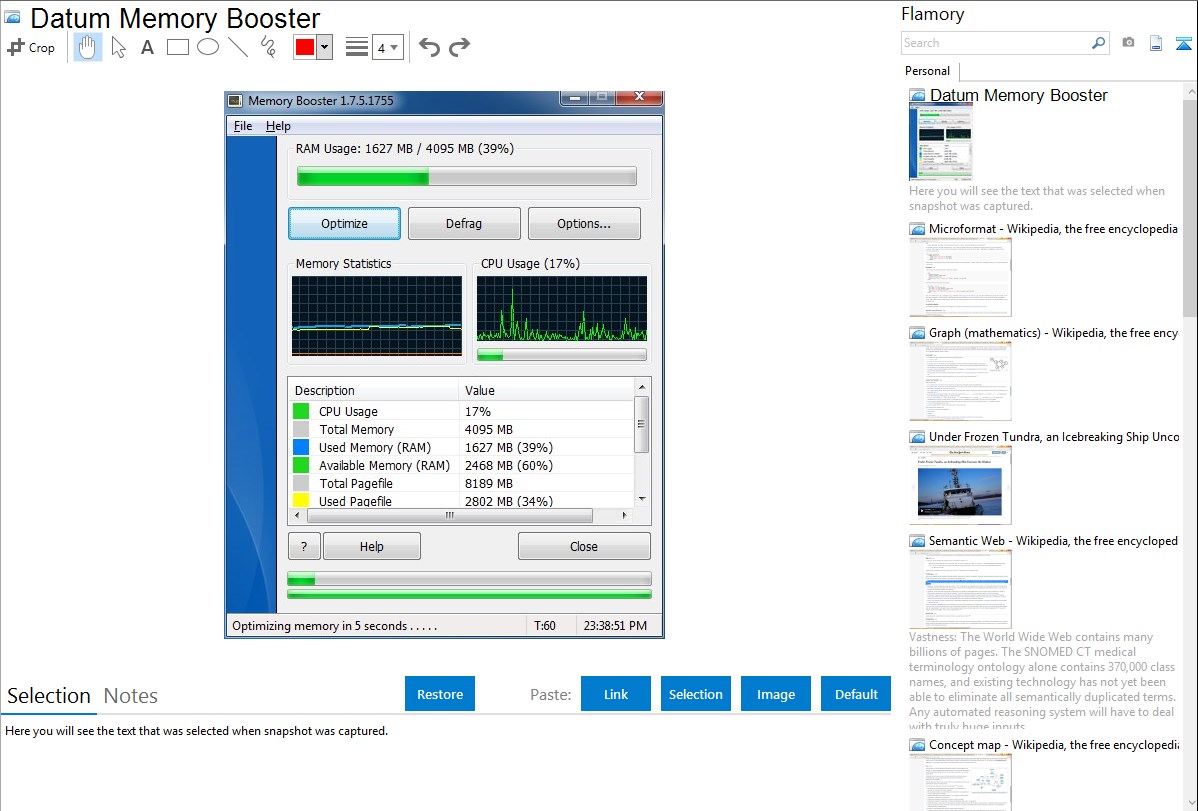Select the CPU Usage row
Image resolution: width=1198 pixels, height=811 pixels.
[461, 411]
